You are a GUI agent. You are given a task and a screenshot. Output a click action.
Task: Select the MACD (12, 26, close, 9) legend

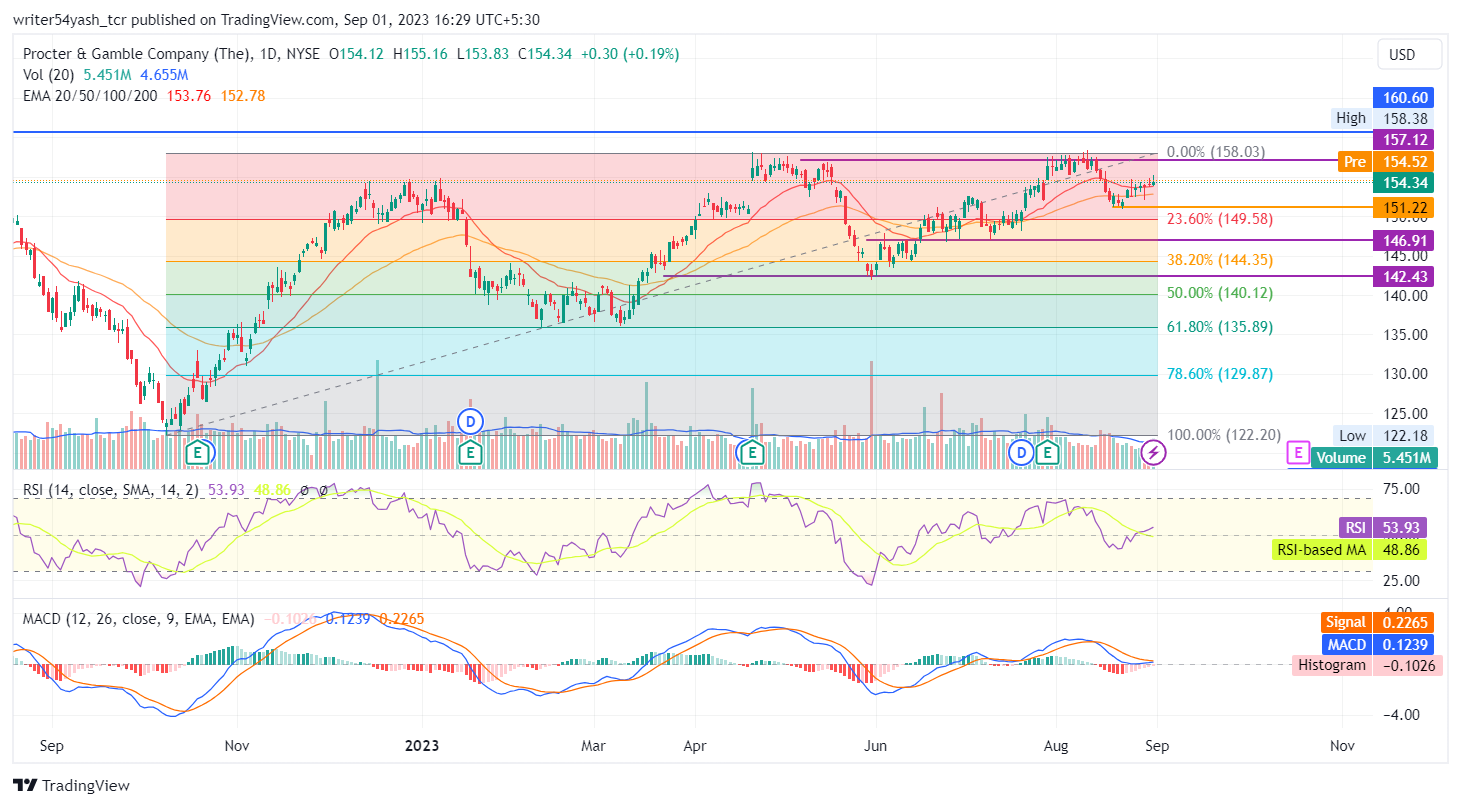tap(139, 619)
